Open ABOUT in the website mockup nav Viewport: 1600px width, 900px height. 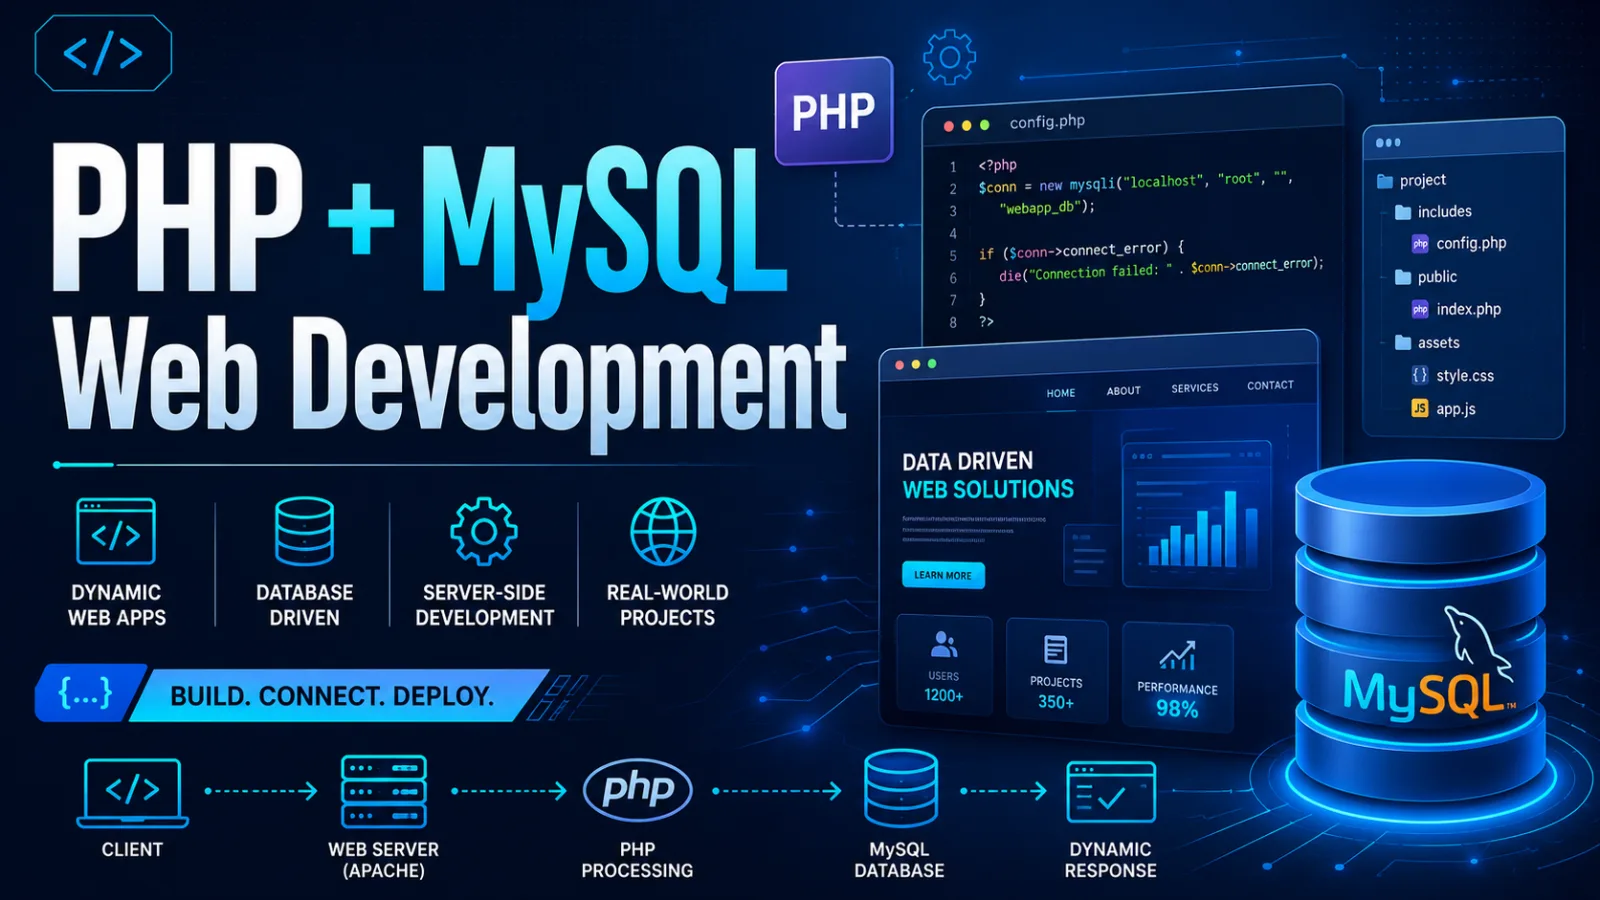pos(1124,391)
